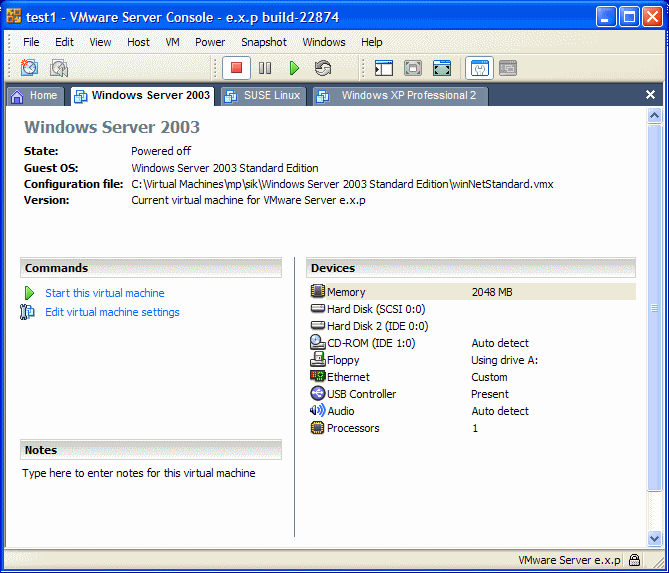Click the USB Controller icon
669x573 pixels.
point(317,393)
